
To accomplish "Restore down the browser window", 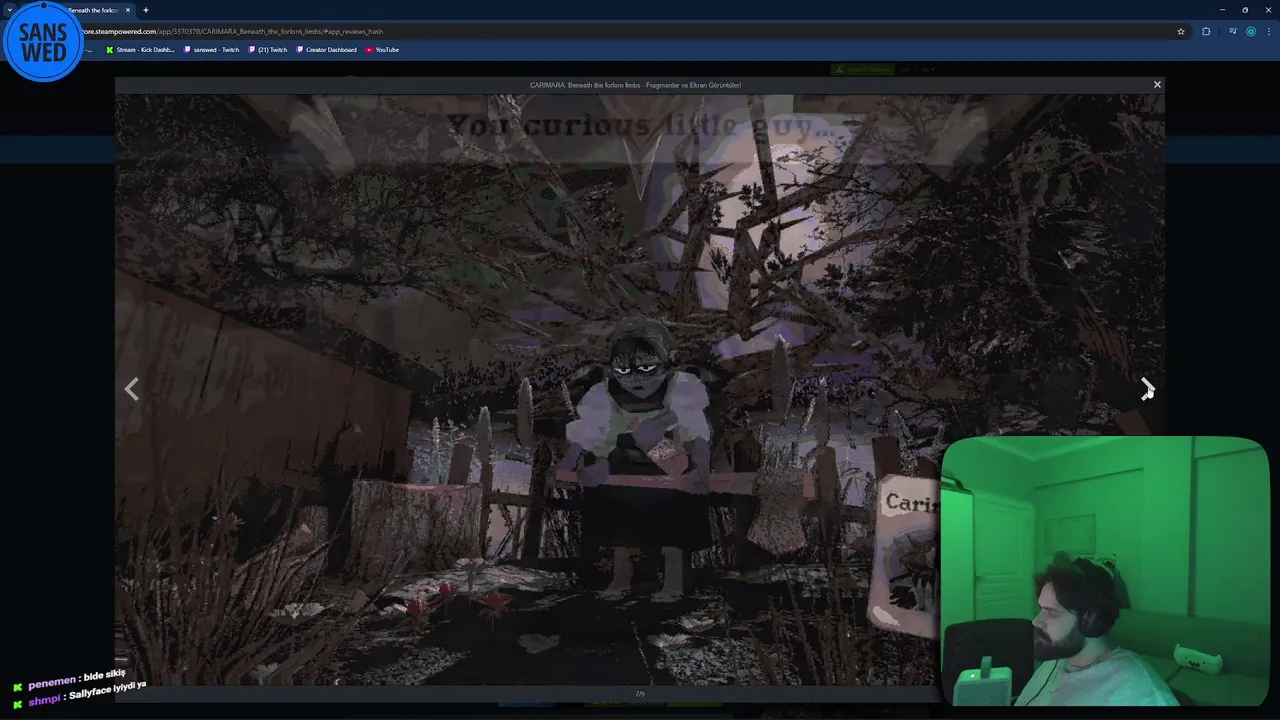I will (1245, 9).
